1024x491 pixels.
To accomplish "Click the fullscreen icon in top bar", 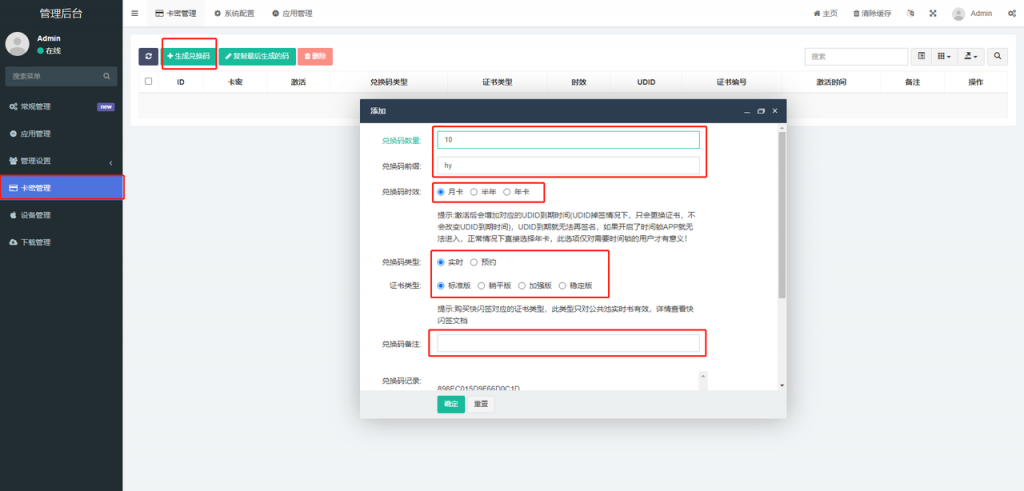I will click(933, 13).
